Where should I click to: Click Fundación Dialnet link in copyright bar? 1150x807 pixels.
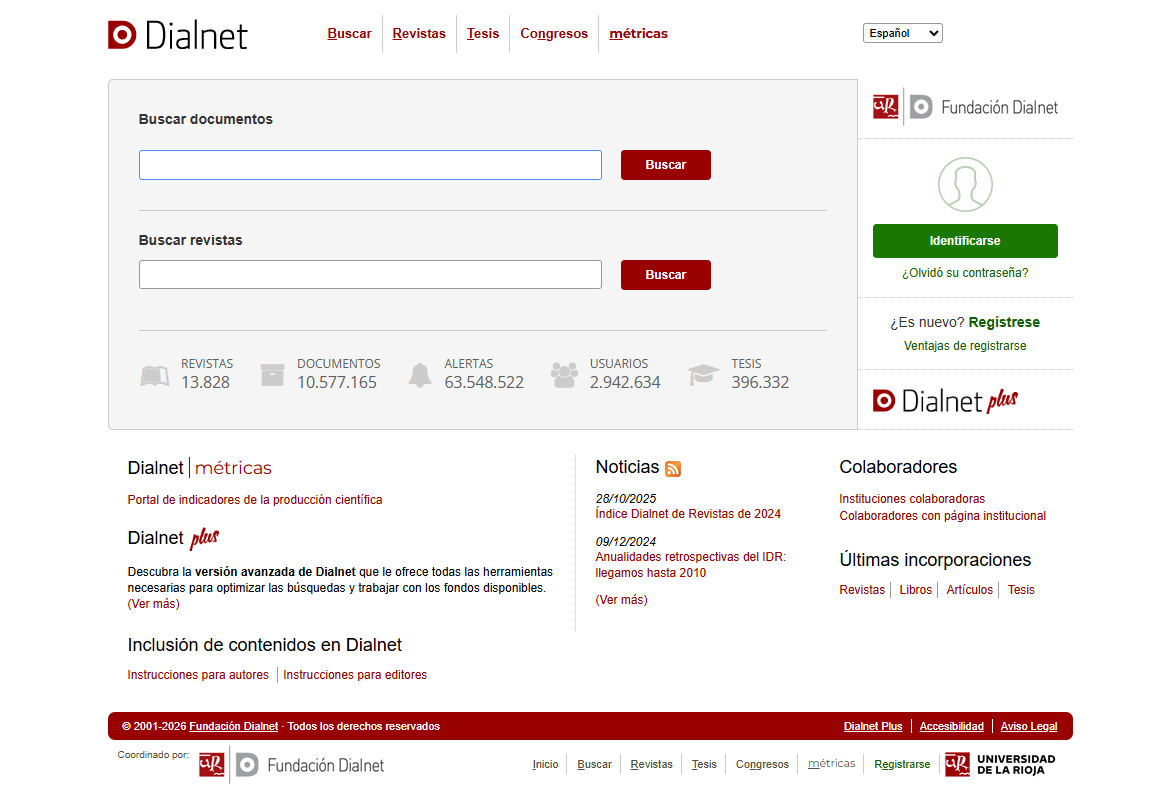(233, 726)
